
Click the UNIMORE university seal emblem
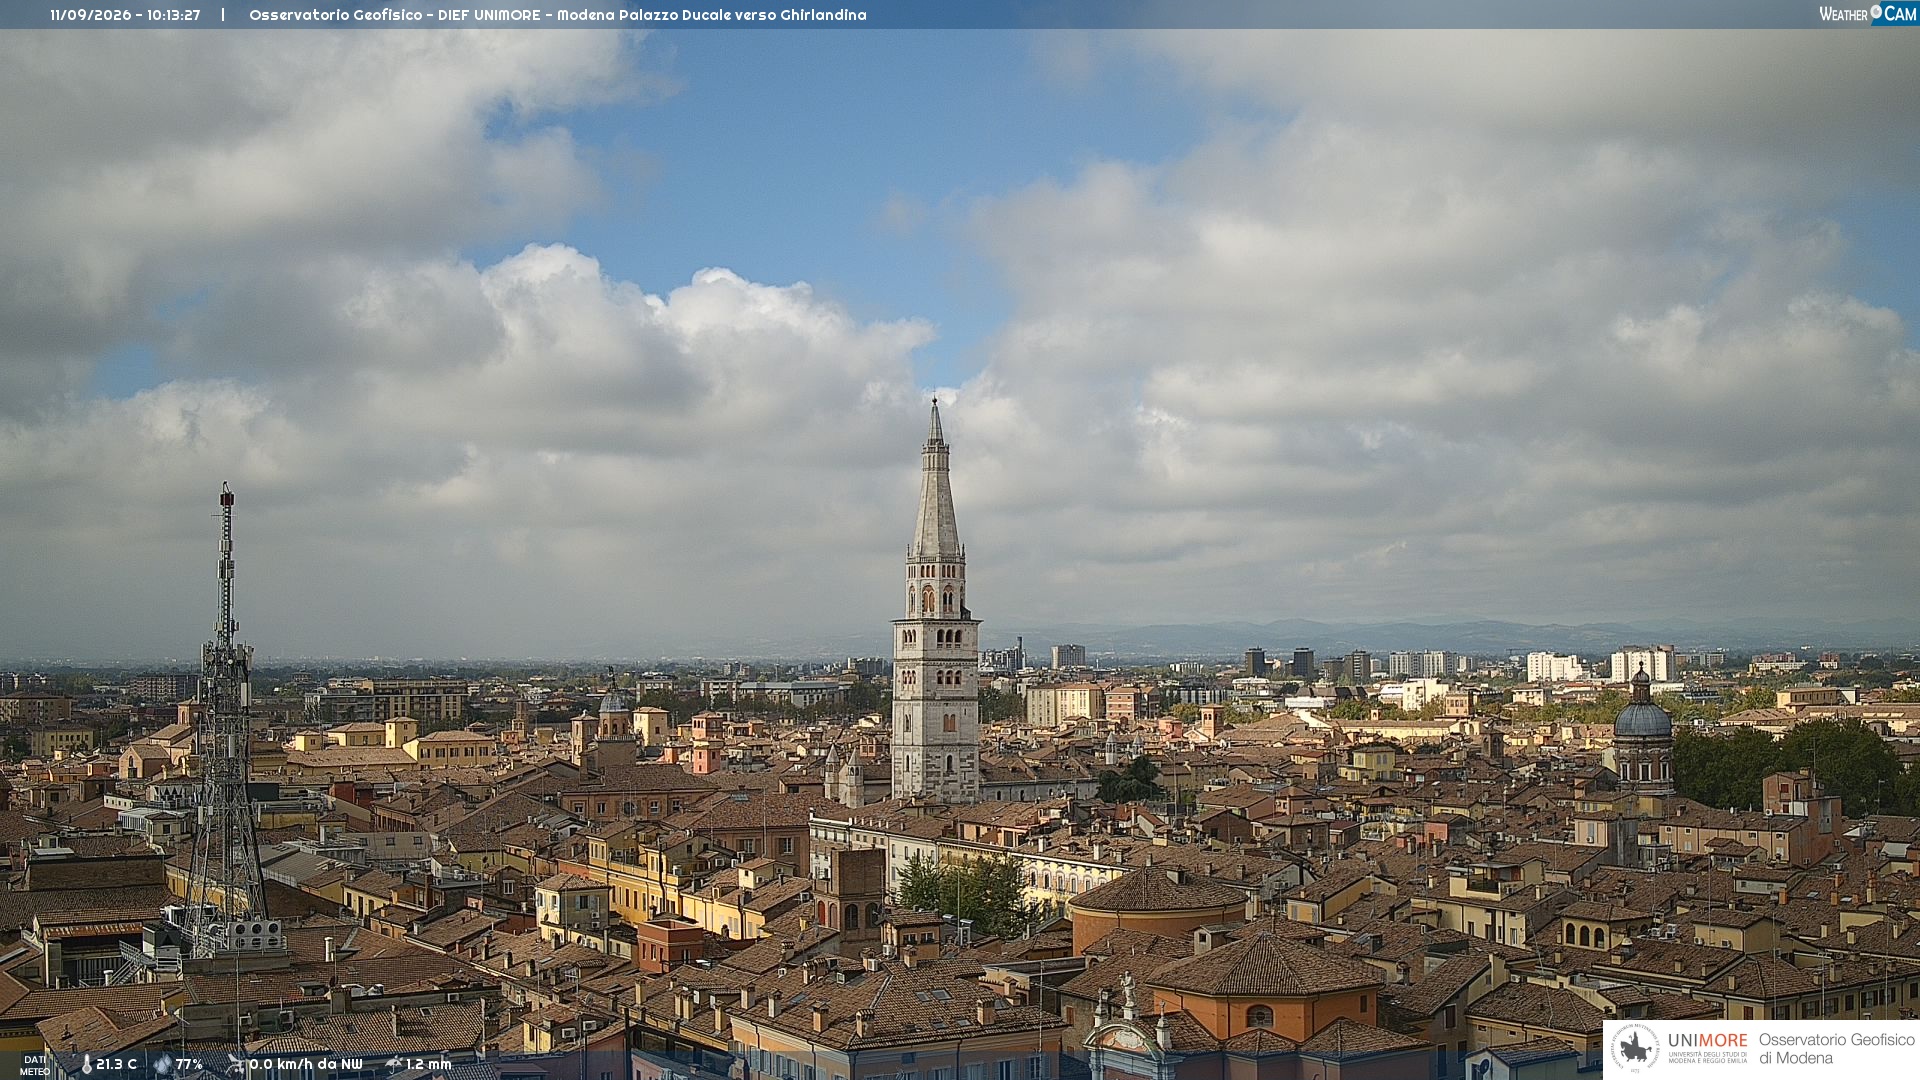pos(1636,1049)
